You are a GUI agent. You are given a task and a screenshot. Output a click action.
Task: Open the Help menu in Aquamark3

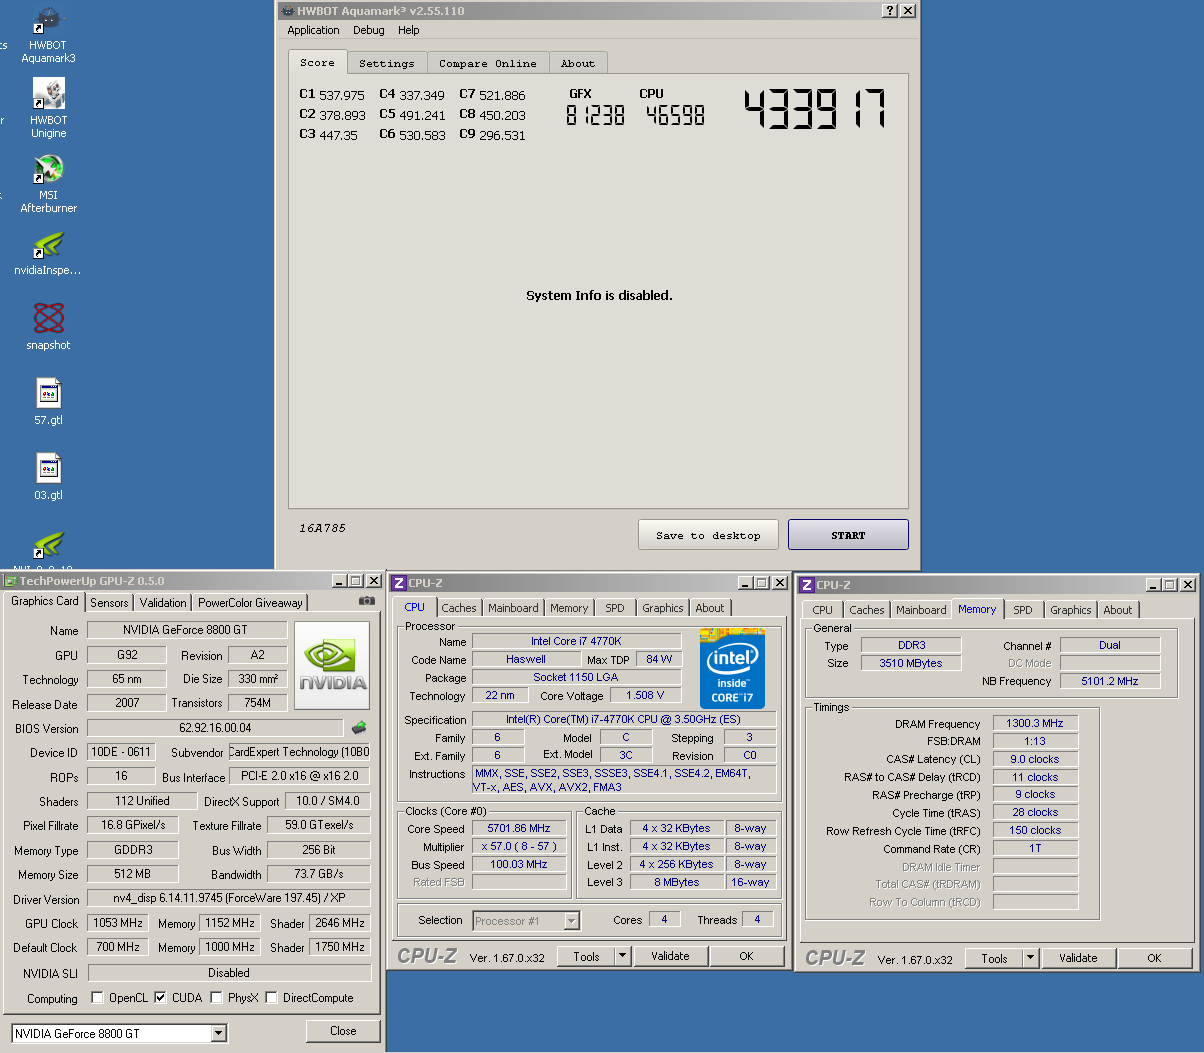(409, 30)
